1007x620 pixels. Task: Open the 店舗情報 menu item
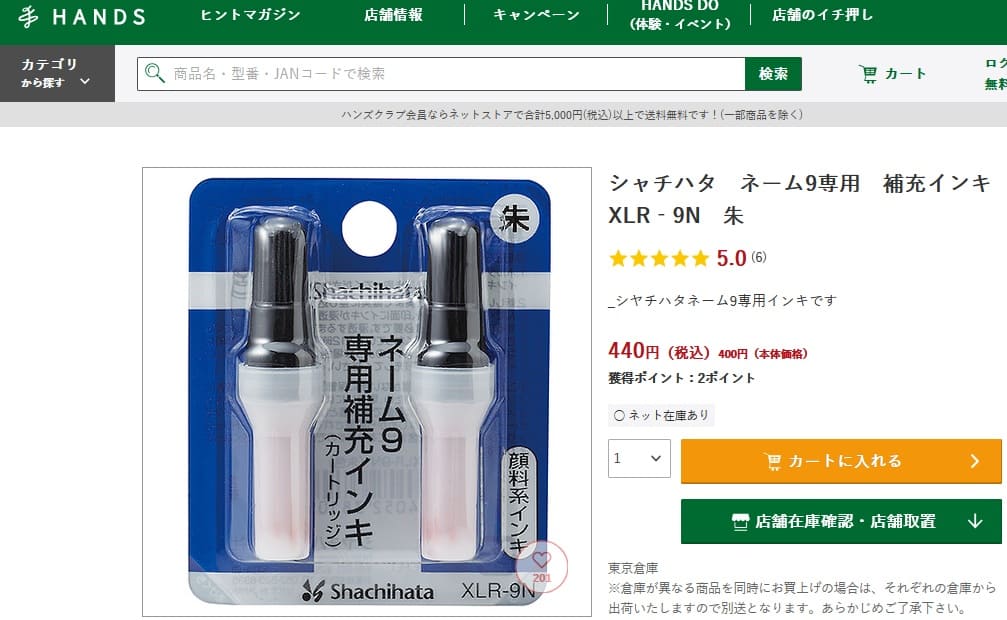pyautogui.click(x=393, y=15)
